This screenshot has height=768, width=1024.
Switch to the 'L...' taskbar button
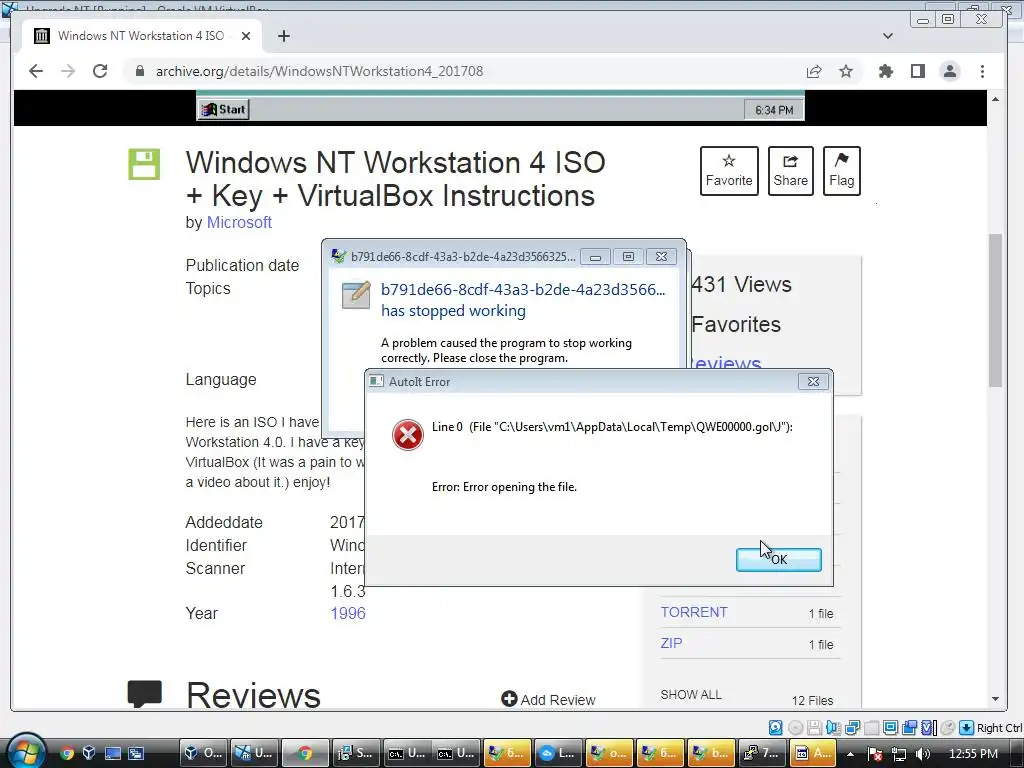(558, 753)
